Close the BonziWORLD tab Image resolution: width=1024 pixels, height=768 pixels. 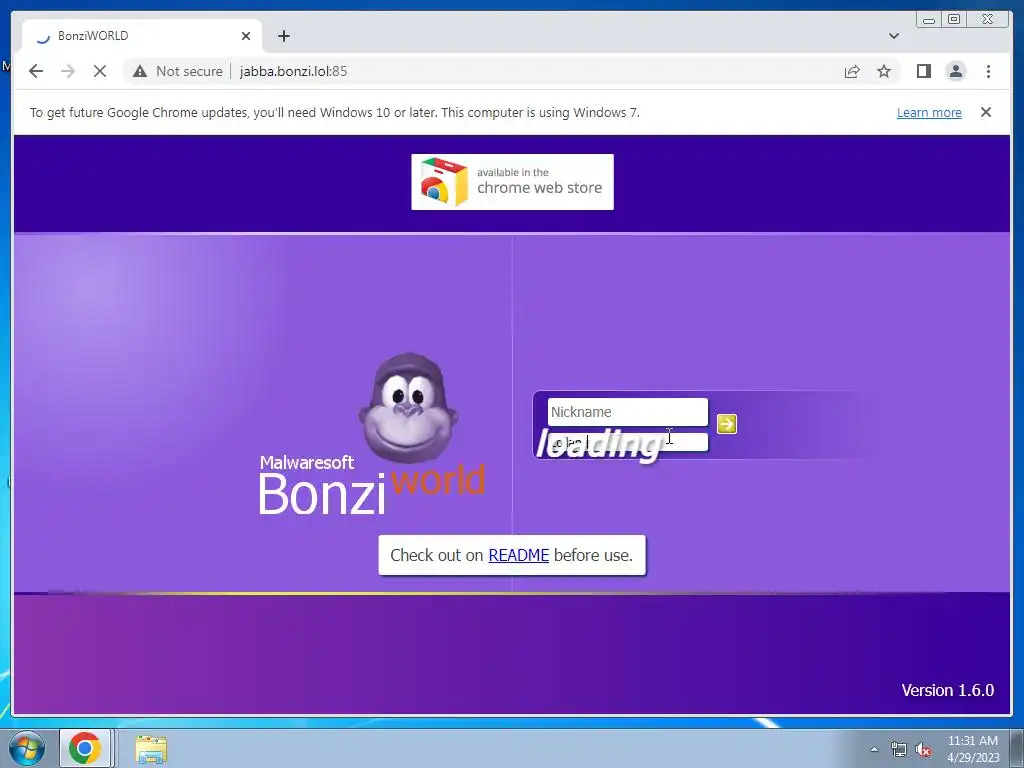246,36
